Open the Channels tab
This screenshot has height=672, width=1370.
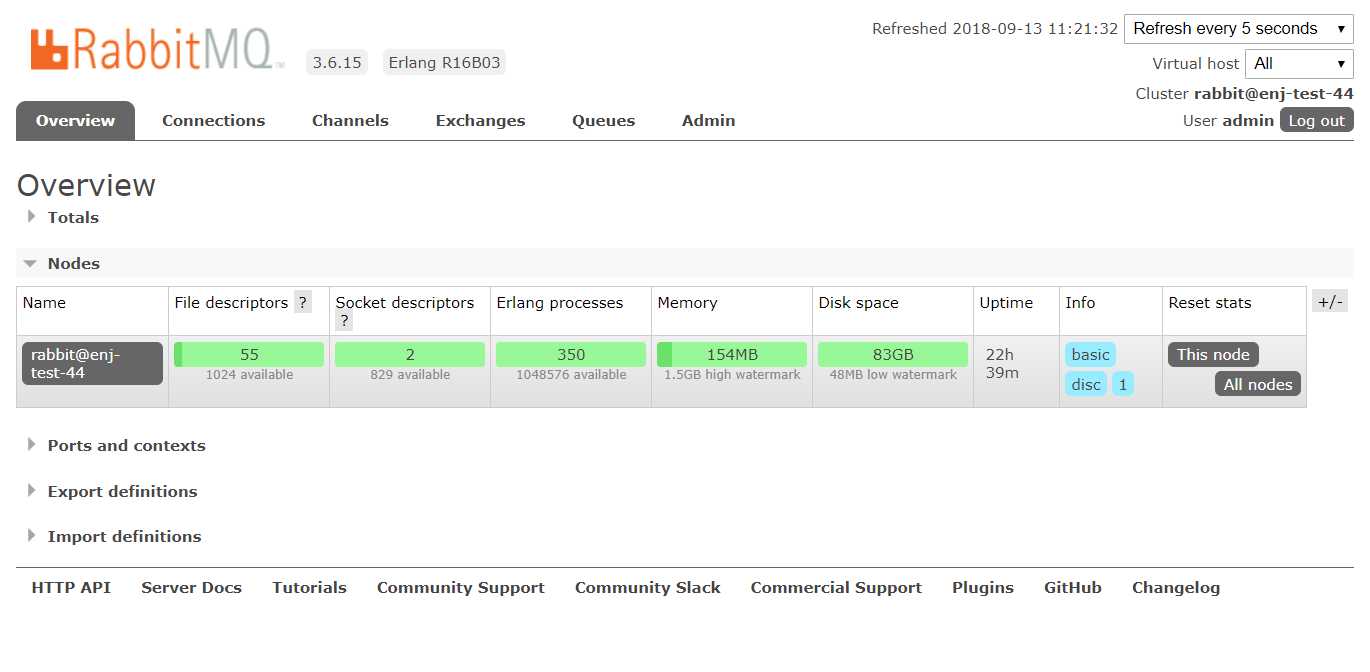point(350,120)
